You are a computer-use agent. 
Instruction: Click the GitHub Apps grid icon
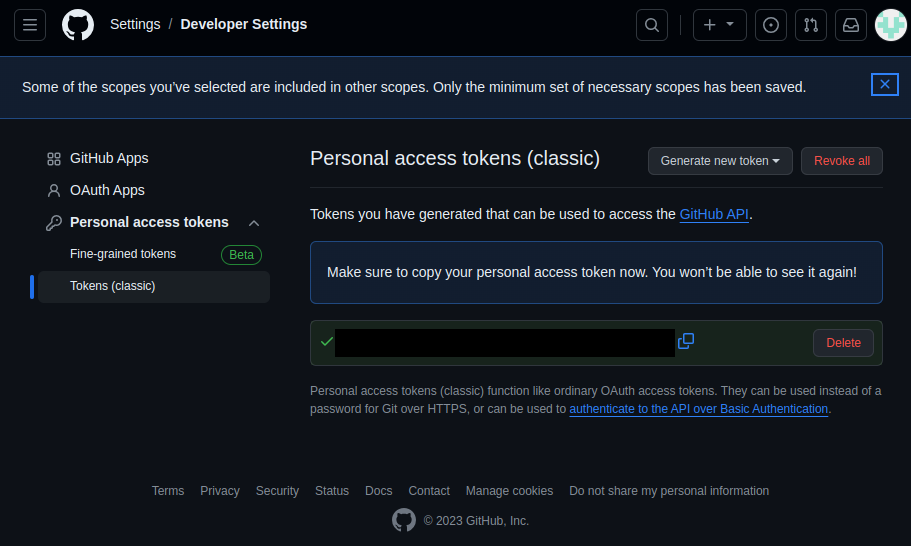pyautogui.click(x=54, y=159)
